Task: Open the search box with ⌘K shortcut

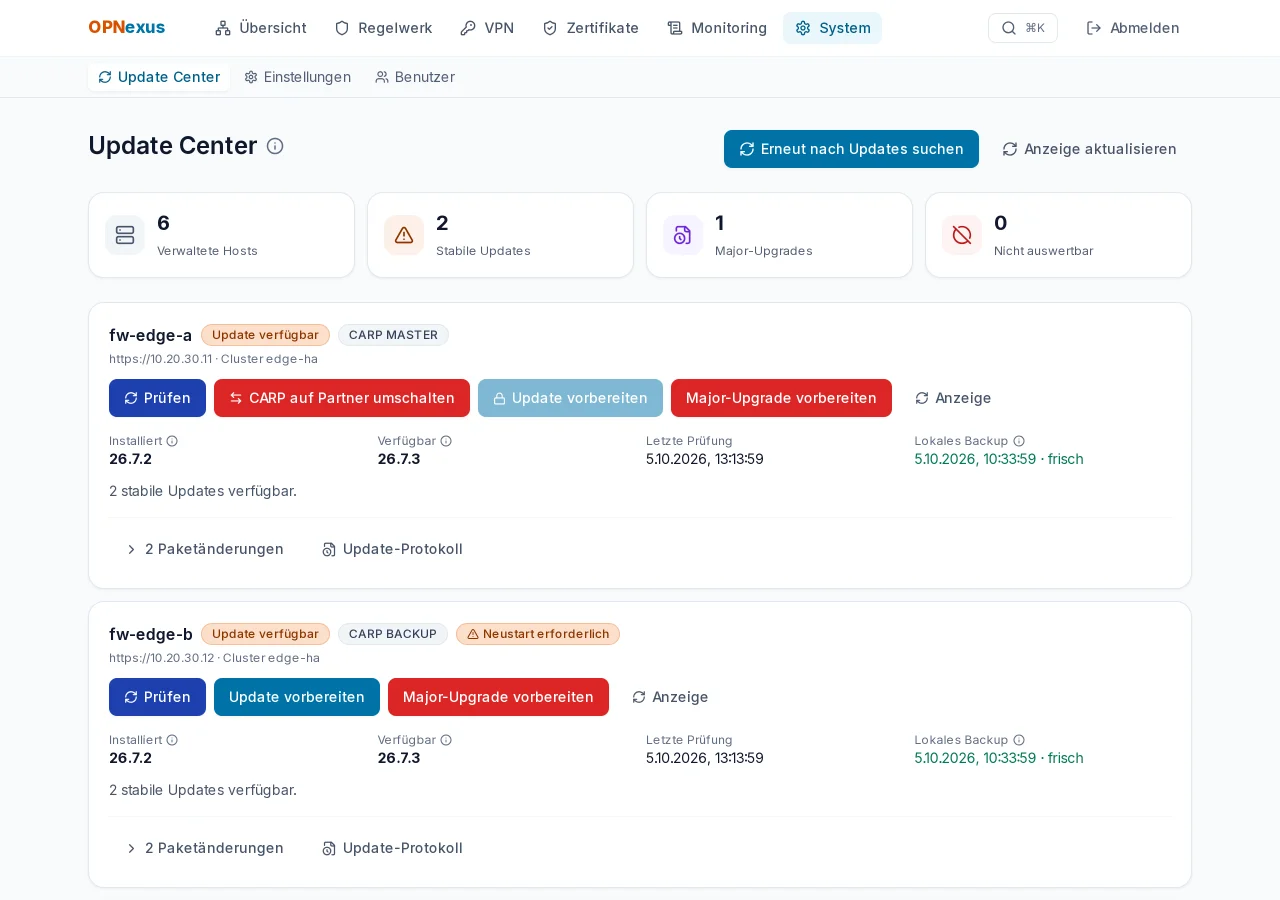Action: click(1022, 28)
